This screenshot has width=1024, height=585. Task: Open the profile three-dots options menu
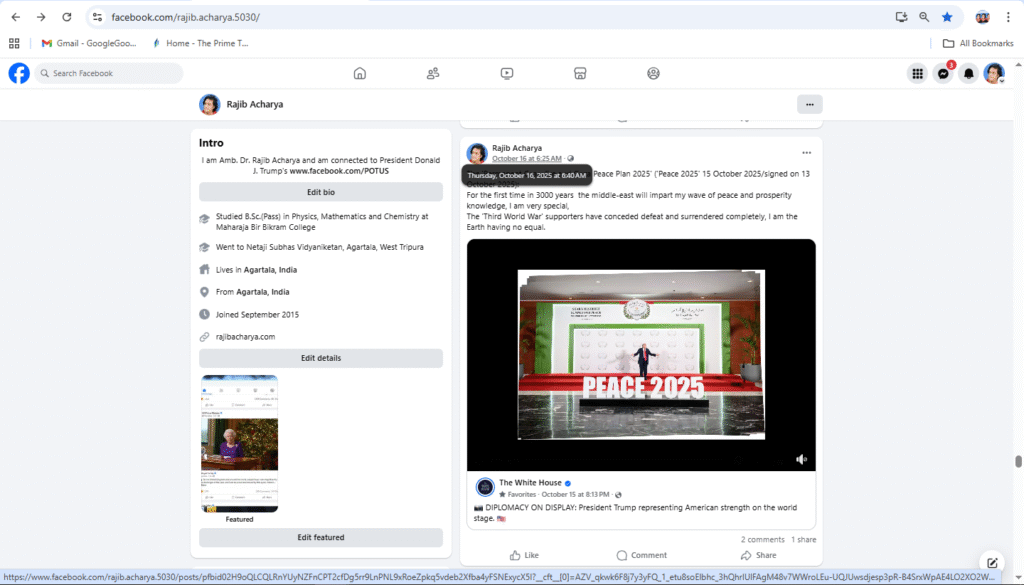[x=809, y=104]
